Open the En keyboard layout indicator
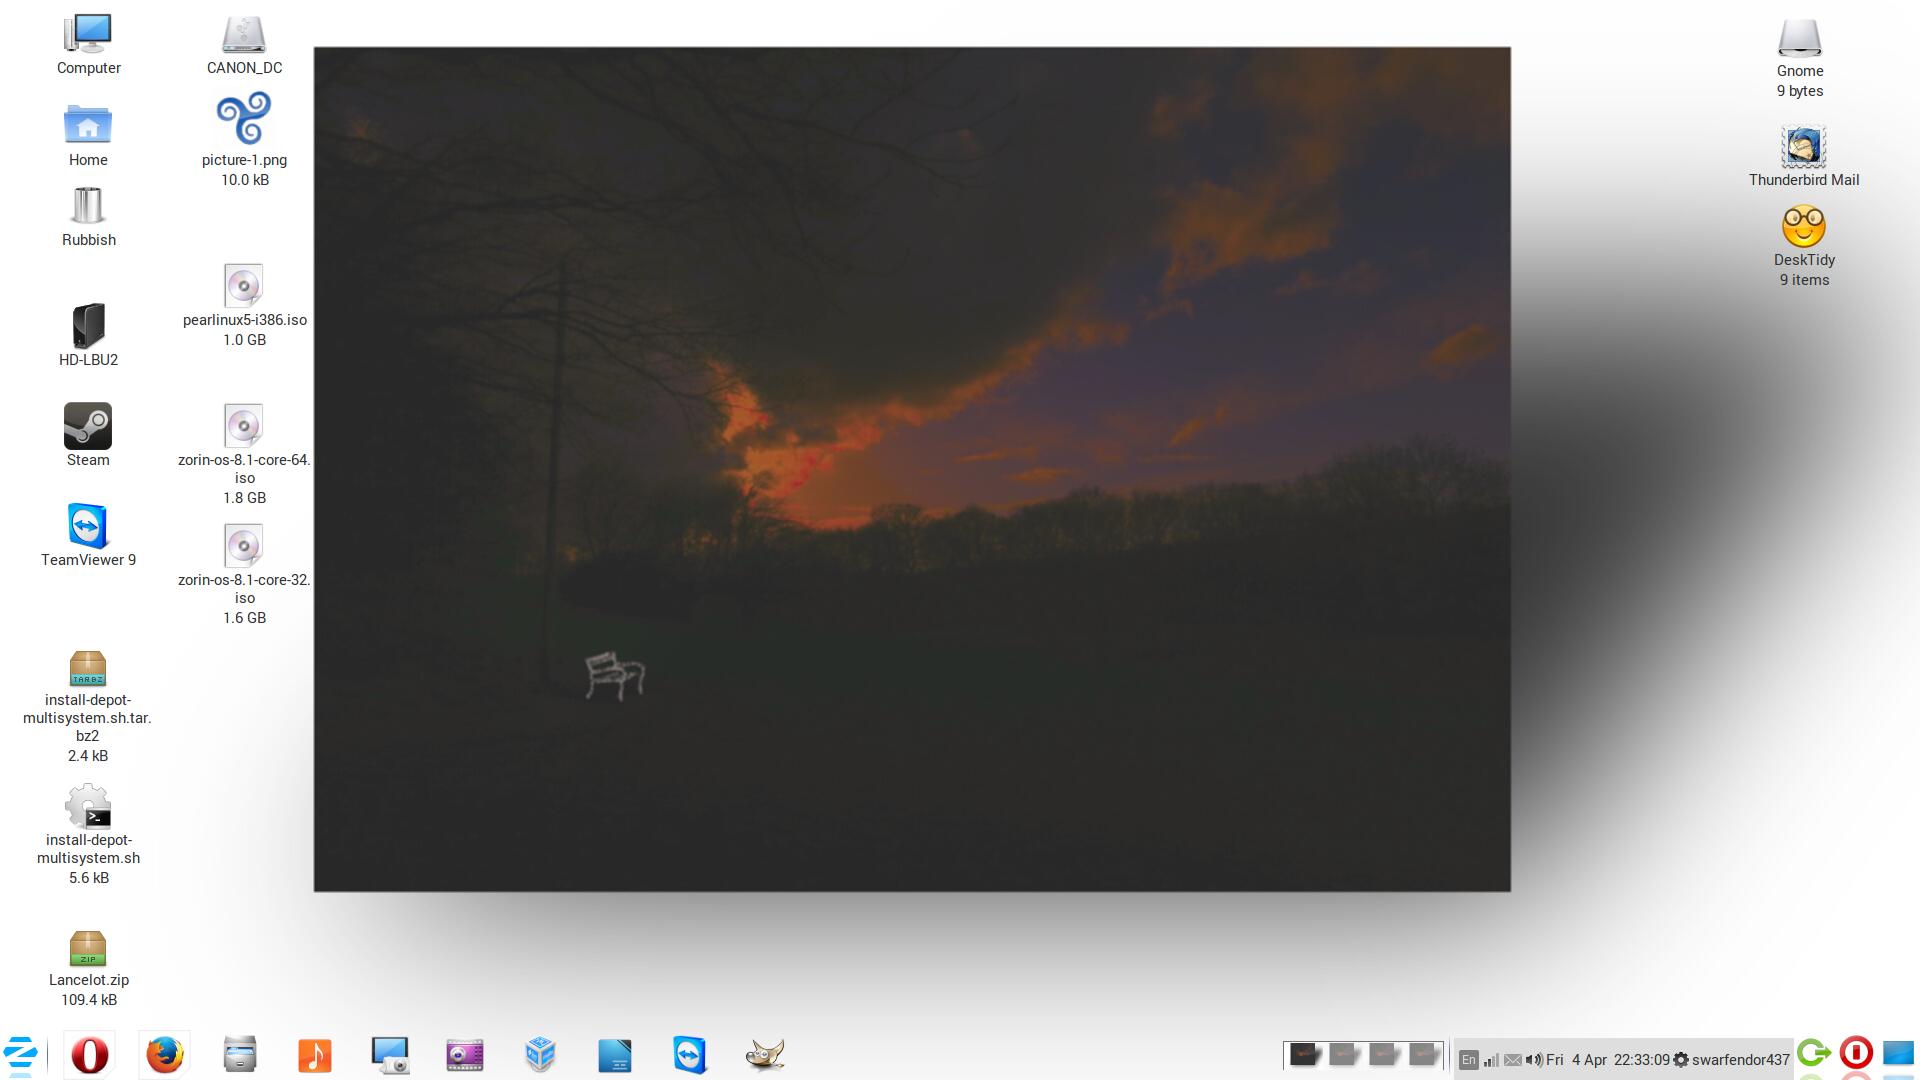 (x=1468, y=1060)
